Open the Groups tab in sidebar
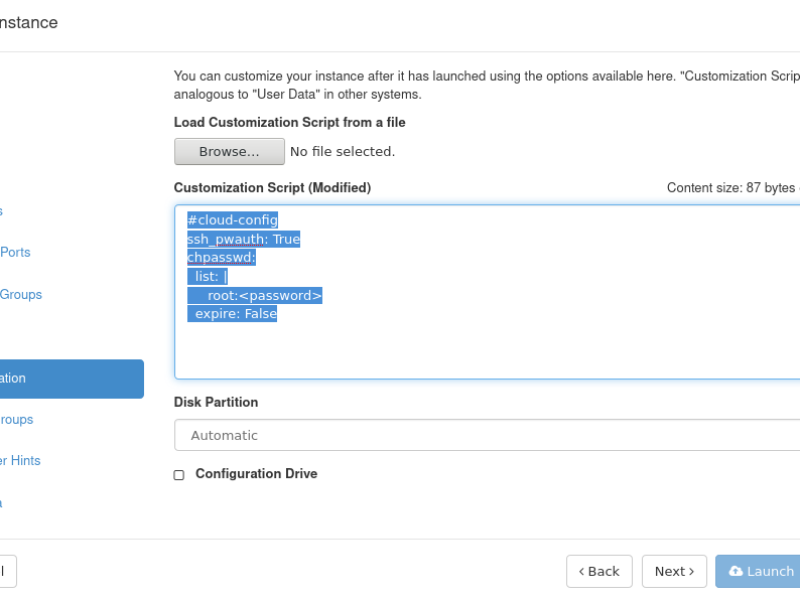 pos(21,294)
